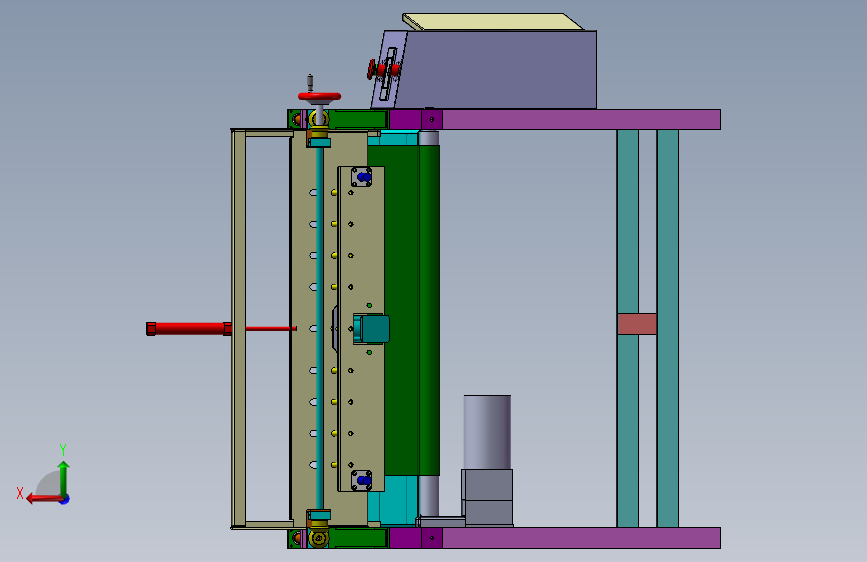Image resolution: width=867 pixels, height=562 pixels.
Task: Select the red knobs on the control box panel
Action: [x=383, y=70]
